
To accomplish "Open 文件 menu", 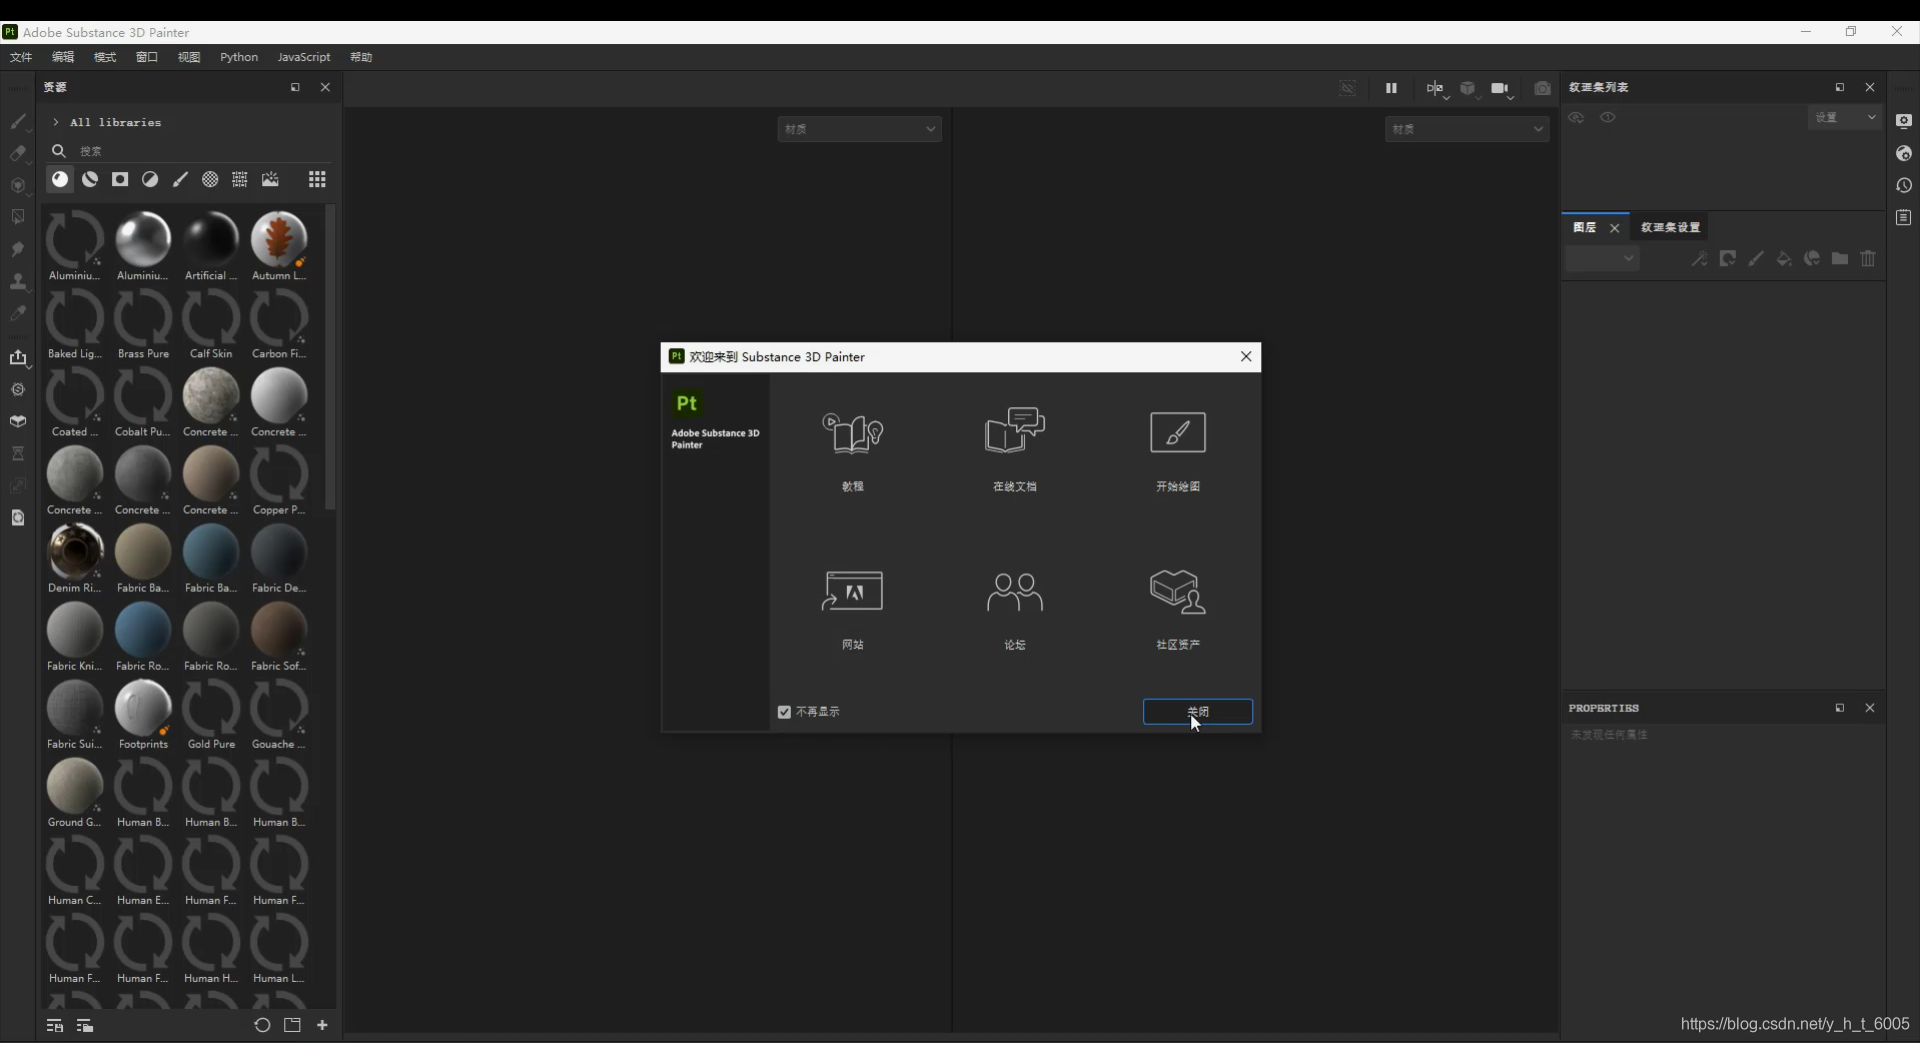I will 21,57.
